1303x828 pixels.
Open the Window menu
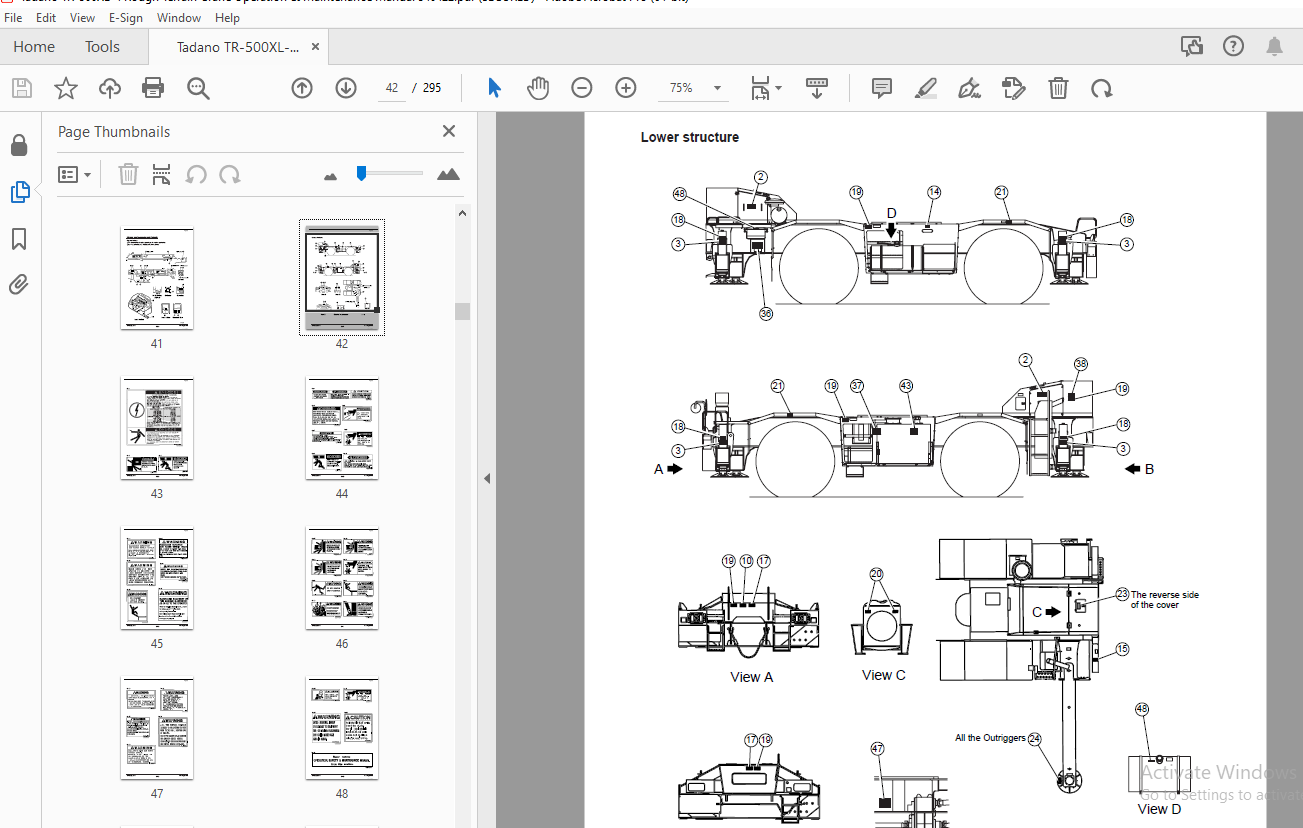(x=179, y=18)
